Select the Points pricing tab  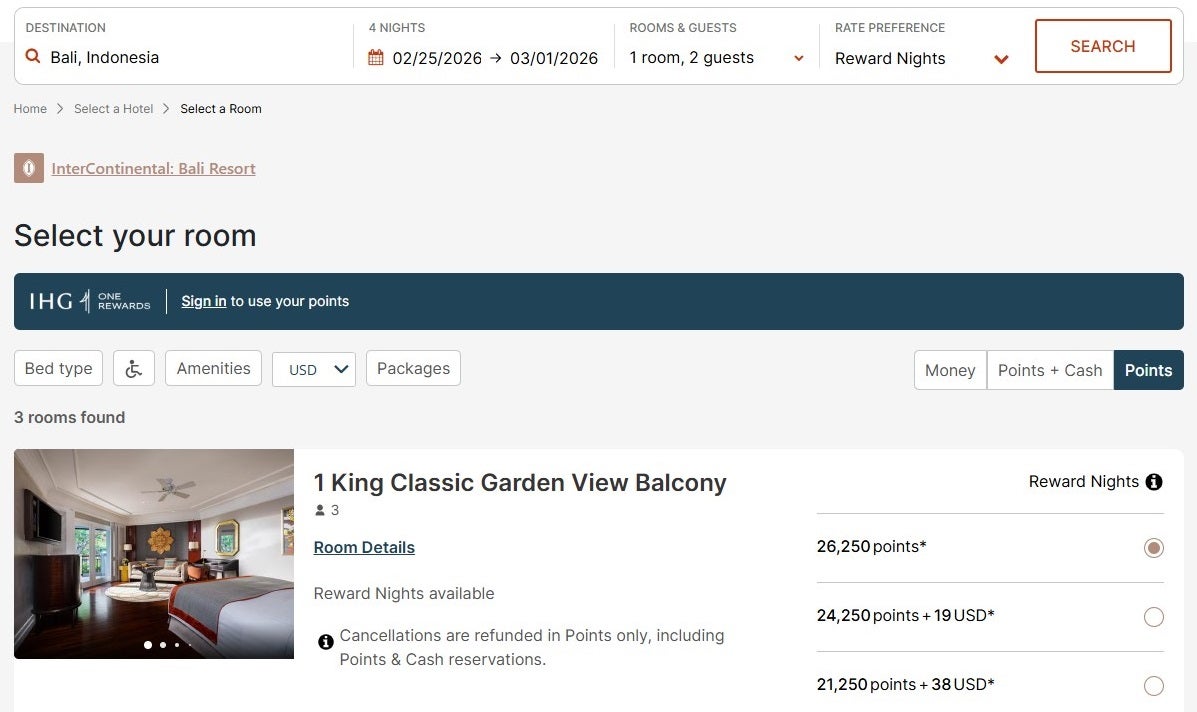click(x=1148, y=370)
